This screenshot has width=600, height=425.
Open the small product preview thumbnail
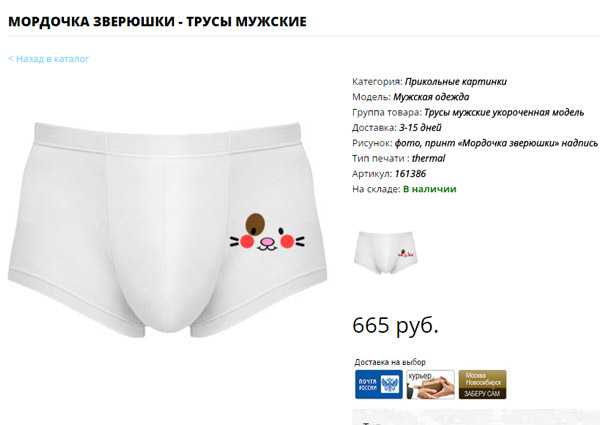tap(385, 252)
